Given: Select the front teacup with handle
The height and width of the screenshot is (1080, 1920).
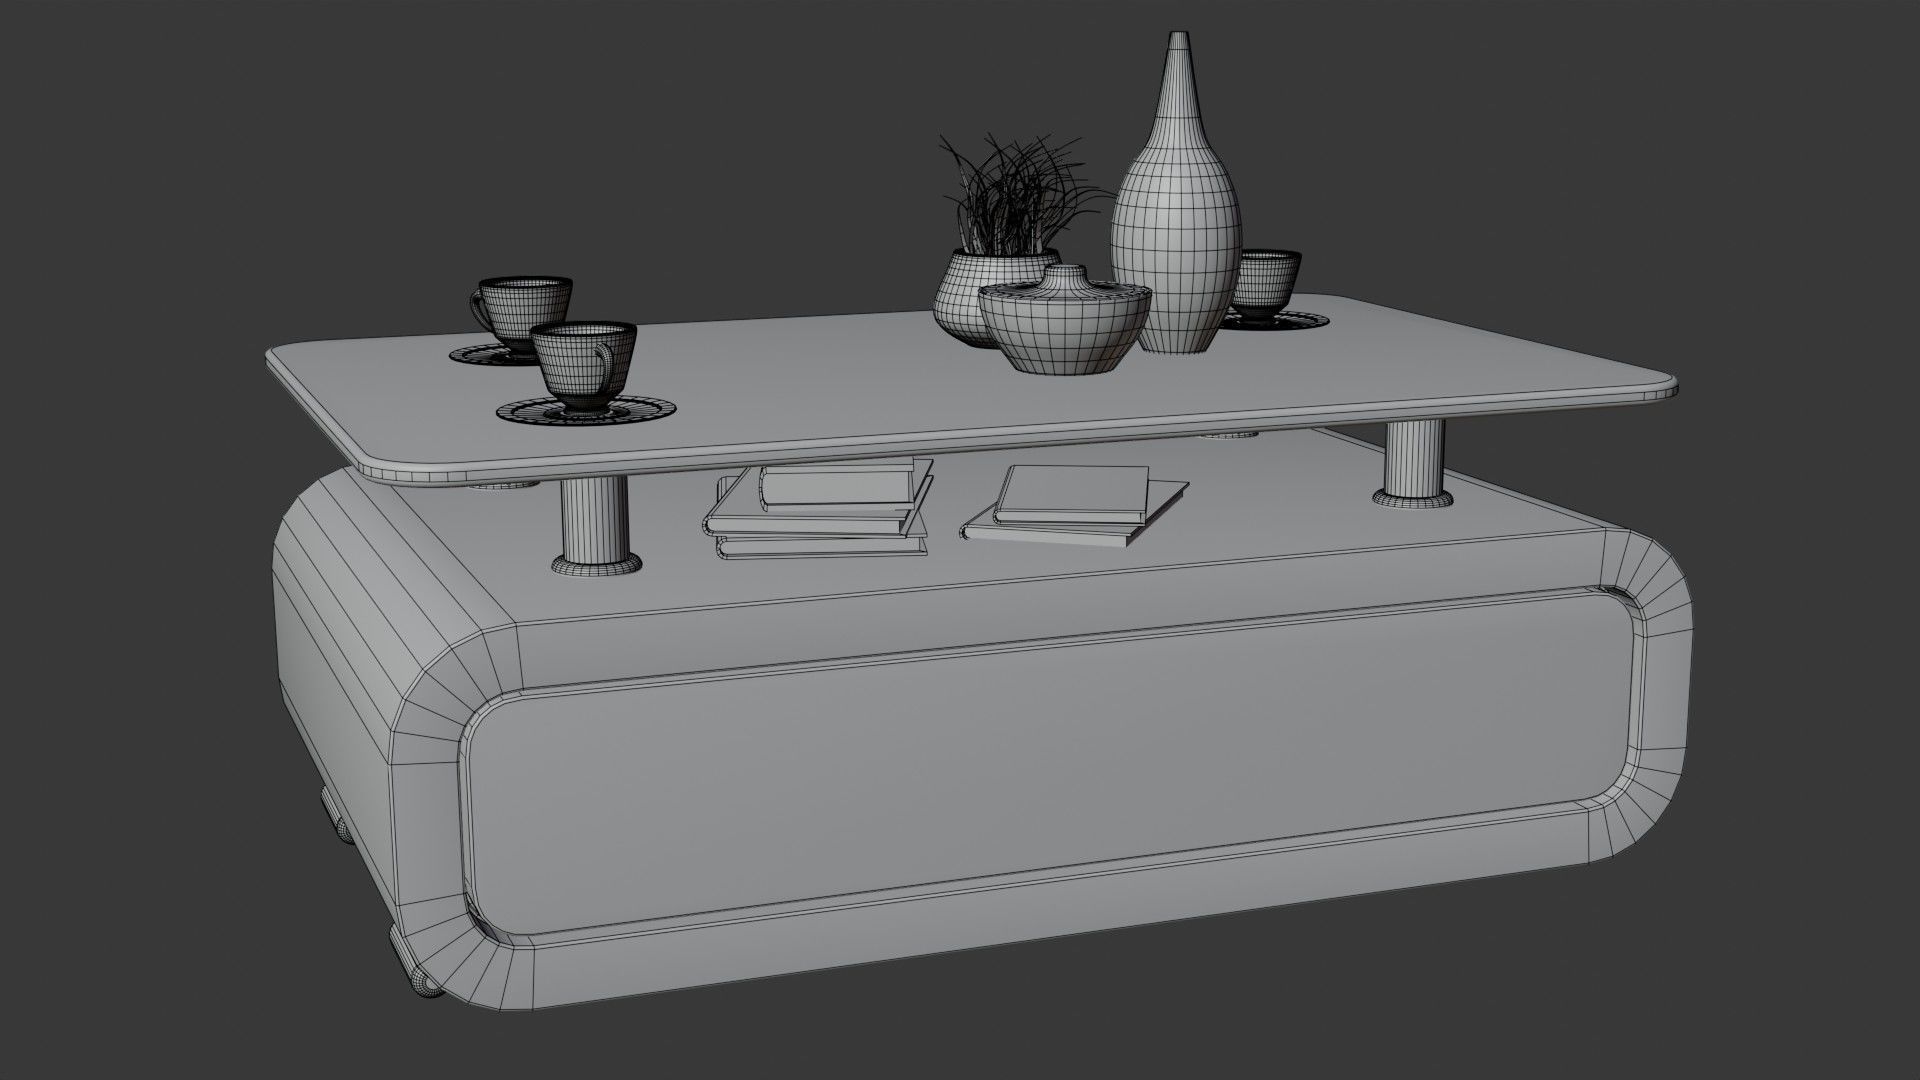Looking at the screenshot, I should (585, 368).
